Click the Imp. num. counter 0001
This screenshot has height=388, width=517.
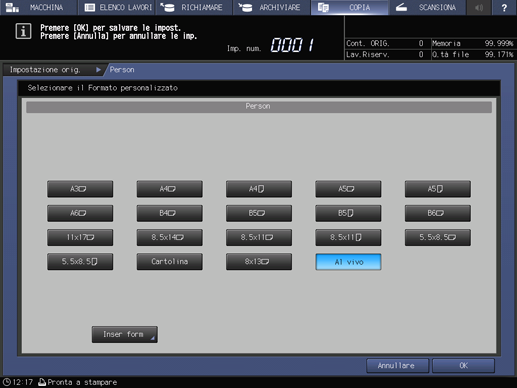point(292,45)
